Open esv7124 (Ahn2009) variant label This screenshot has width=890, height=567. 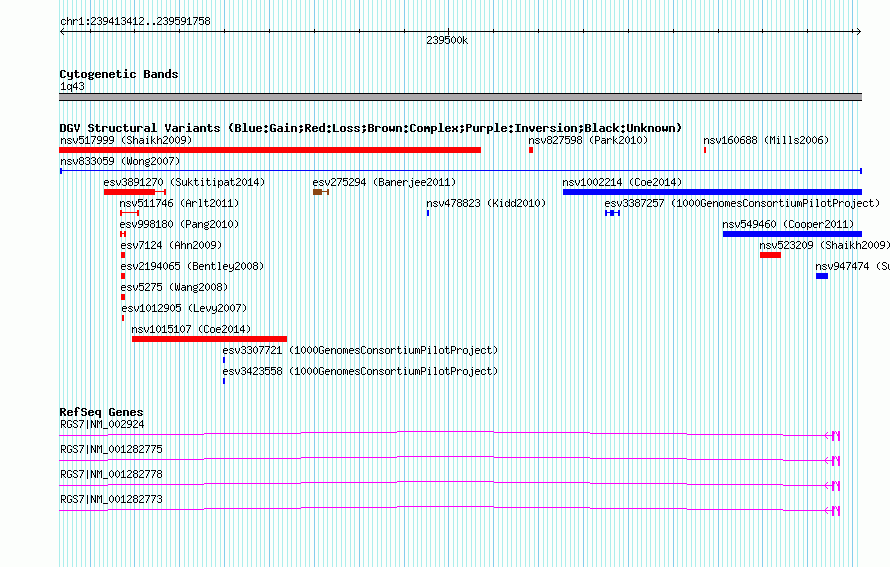[171, 245]
